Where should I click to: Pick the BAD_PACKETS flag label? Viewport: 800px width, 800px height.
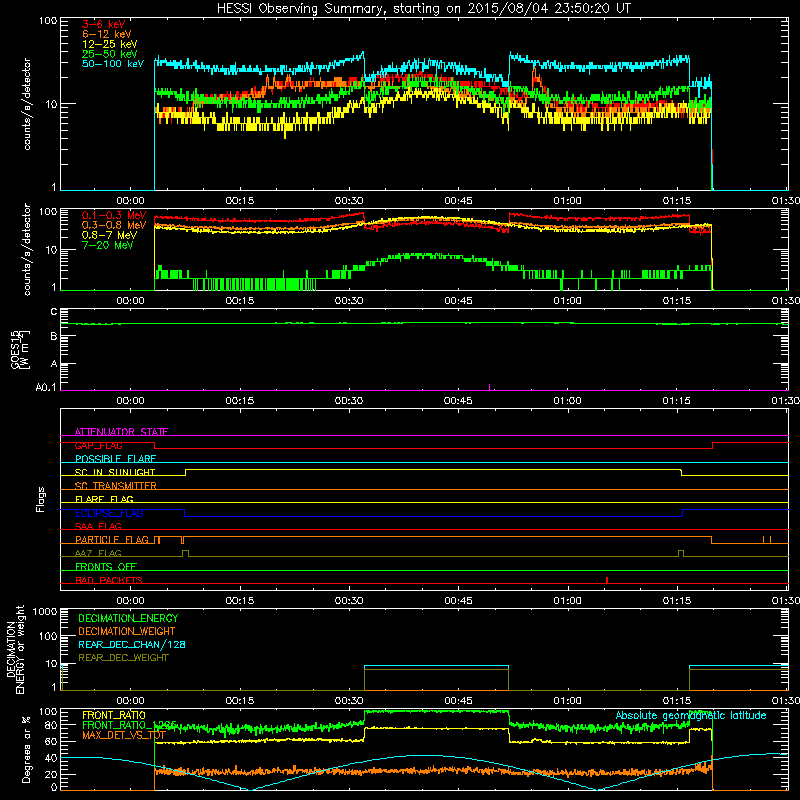tap(109, 580)
